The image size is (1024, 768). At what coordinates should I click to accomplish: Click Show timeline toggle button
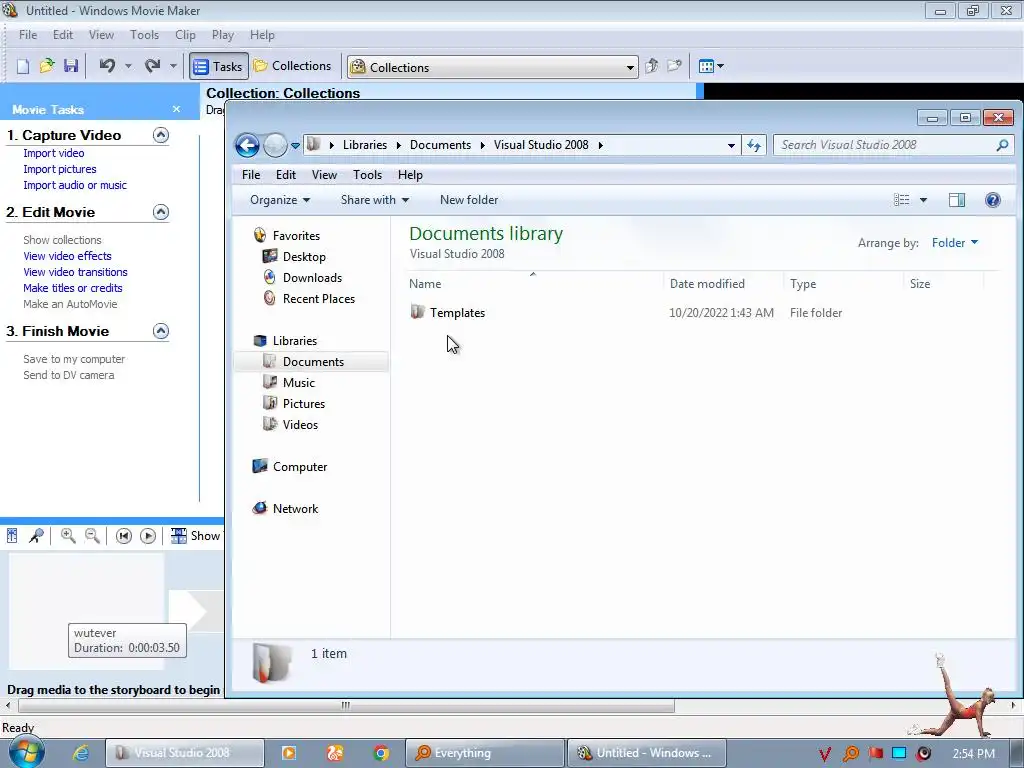(196, 536)
